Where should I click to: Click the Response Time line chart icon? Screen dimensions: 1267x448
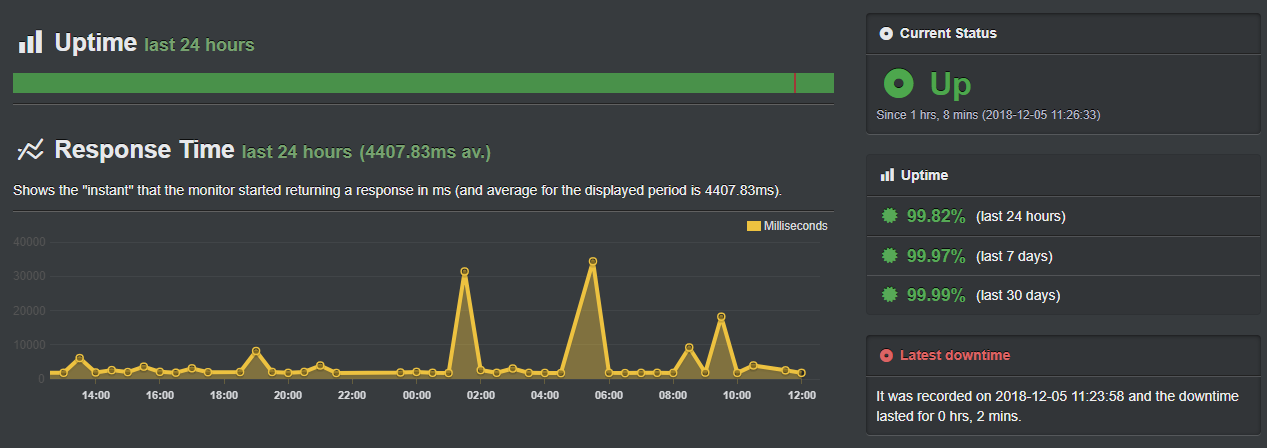click(x=30, y=150)
